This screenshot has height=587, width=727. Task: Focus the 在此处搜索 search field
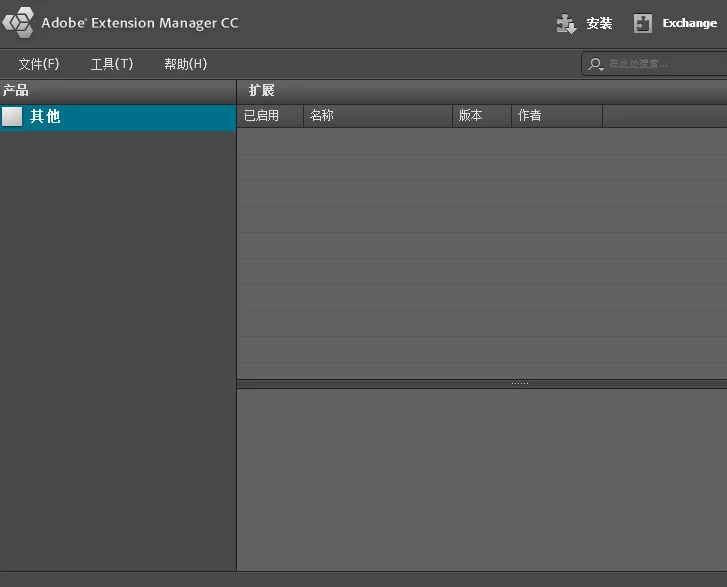tap(654, 64)
